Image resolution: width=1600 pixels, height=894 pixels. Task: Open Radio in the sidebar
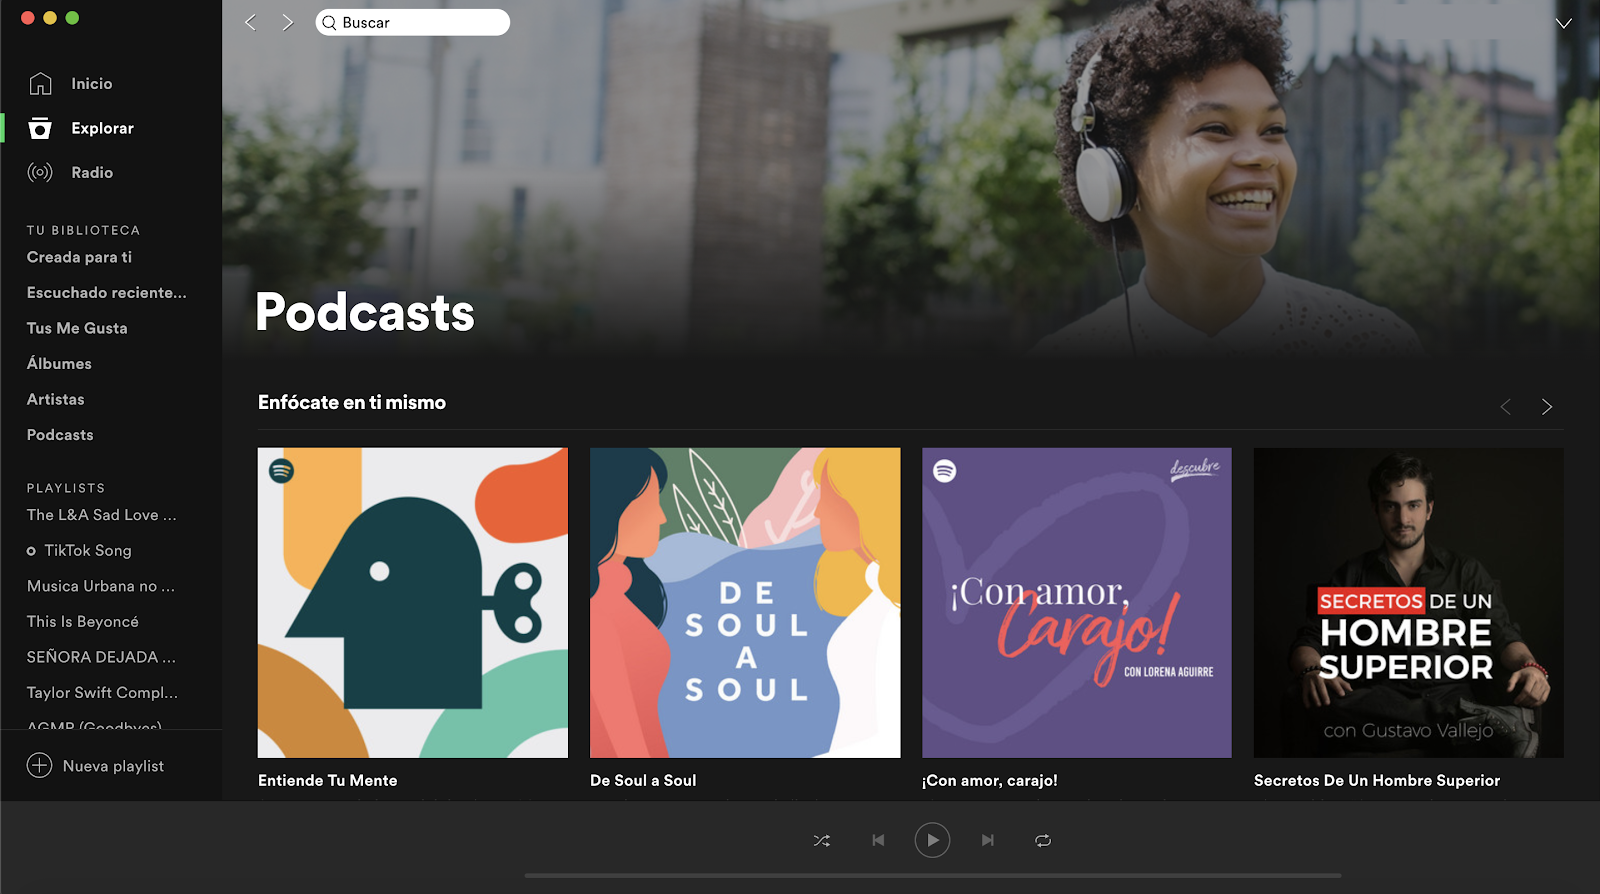pyautogui.click(x=92, y=172)
